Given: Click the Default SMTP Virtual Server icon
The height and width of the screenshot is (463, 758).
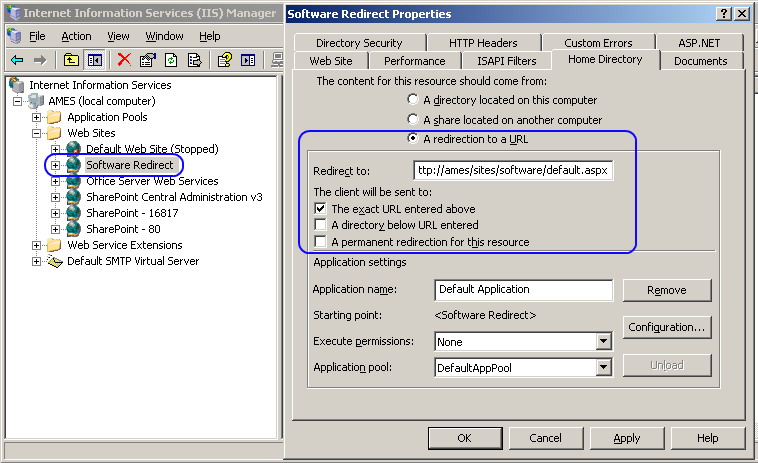Looking at the screenshot, I should point(55,261).
